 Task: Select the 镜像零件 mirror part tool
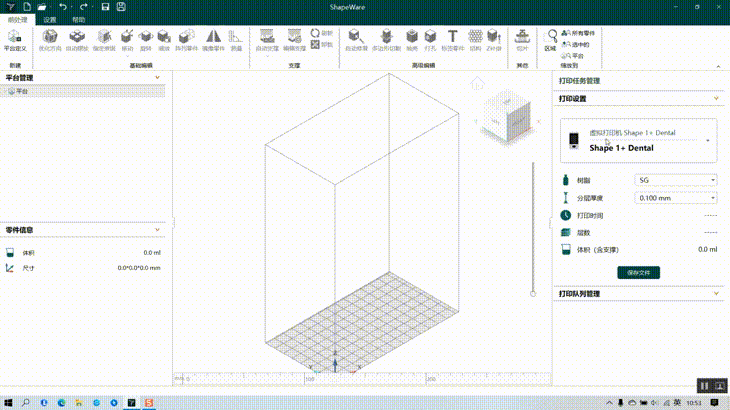(214, 39)
